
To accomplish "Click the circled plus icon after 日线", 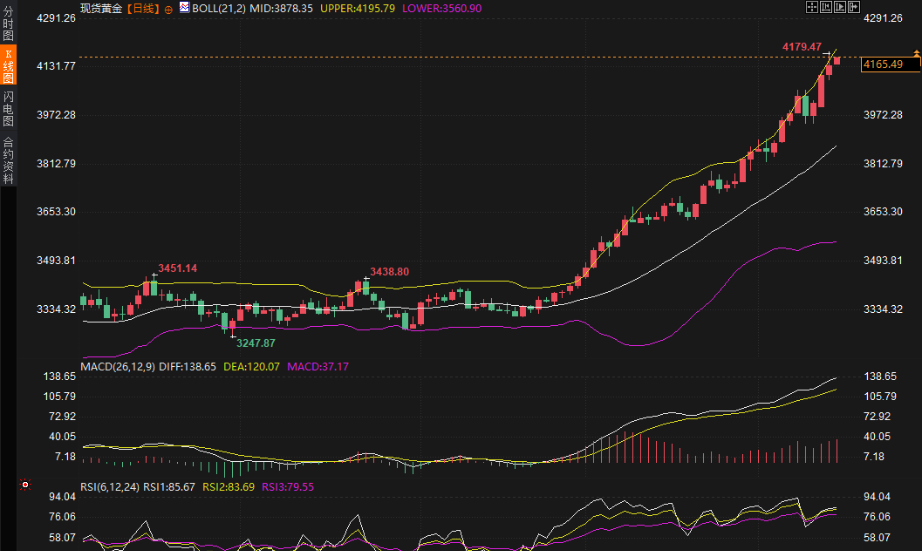I will click(168, 8).
